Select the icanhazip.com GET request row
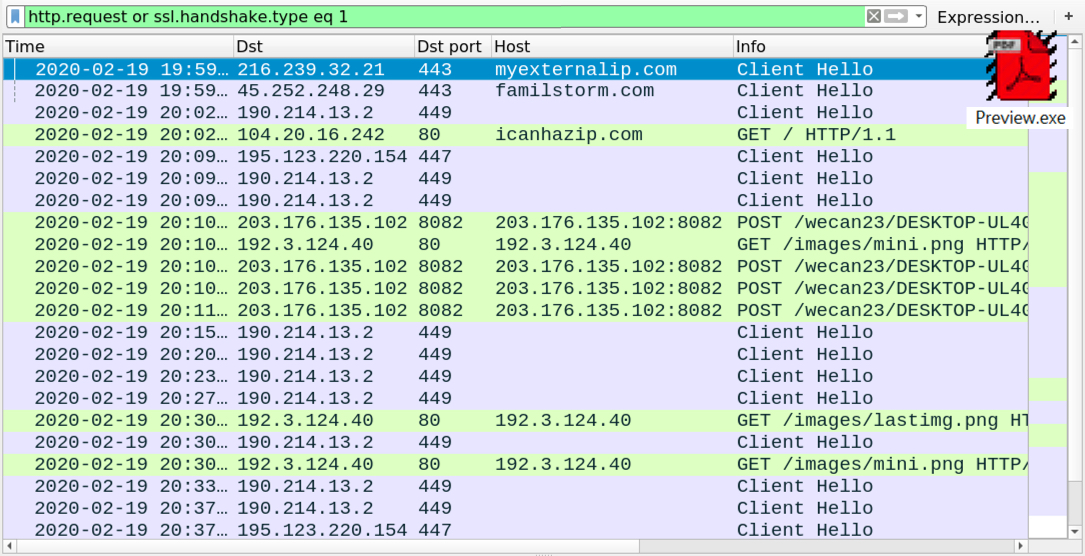This screenshot has height=556, width=1085. click(516, 135)
